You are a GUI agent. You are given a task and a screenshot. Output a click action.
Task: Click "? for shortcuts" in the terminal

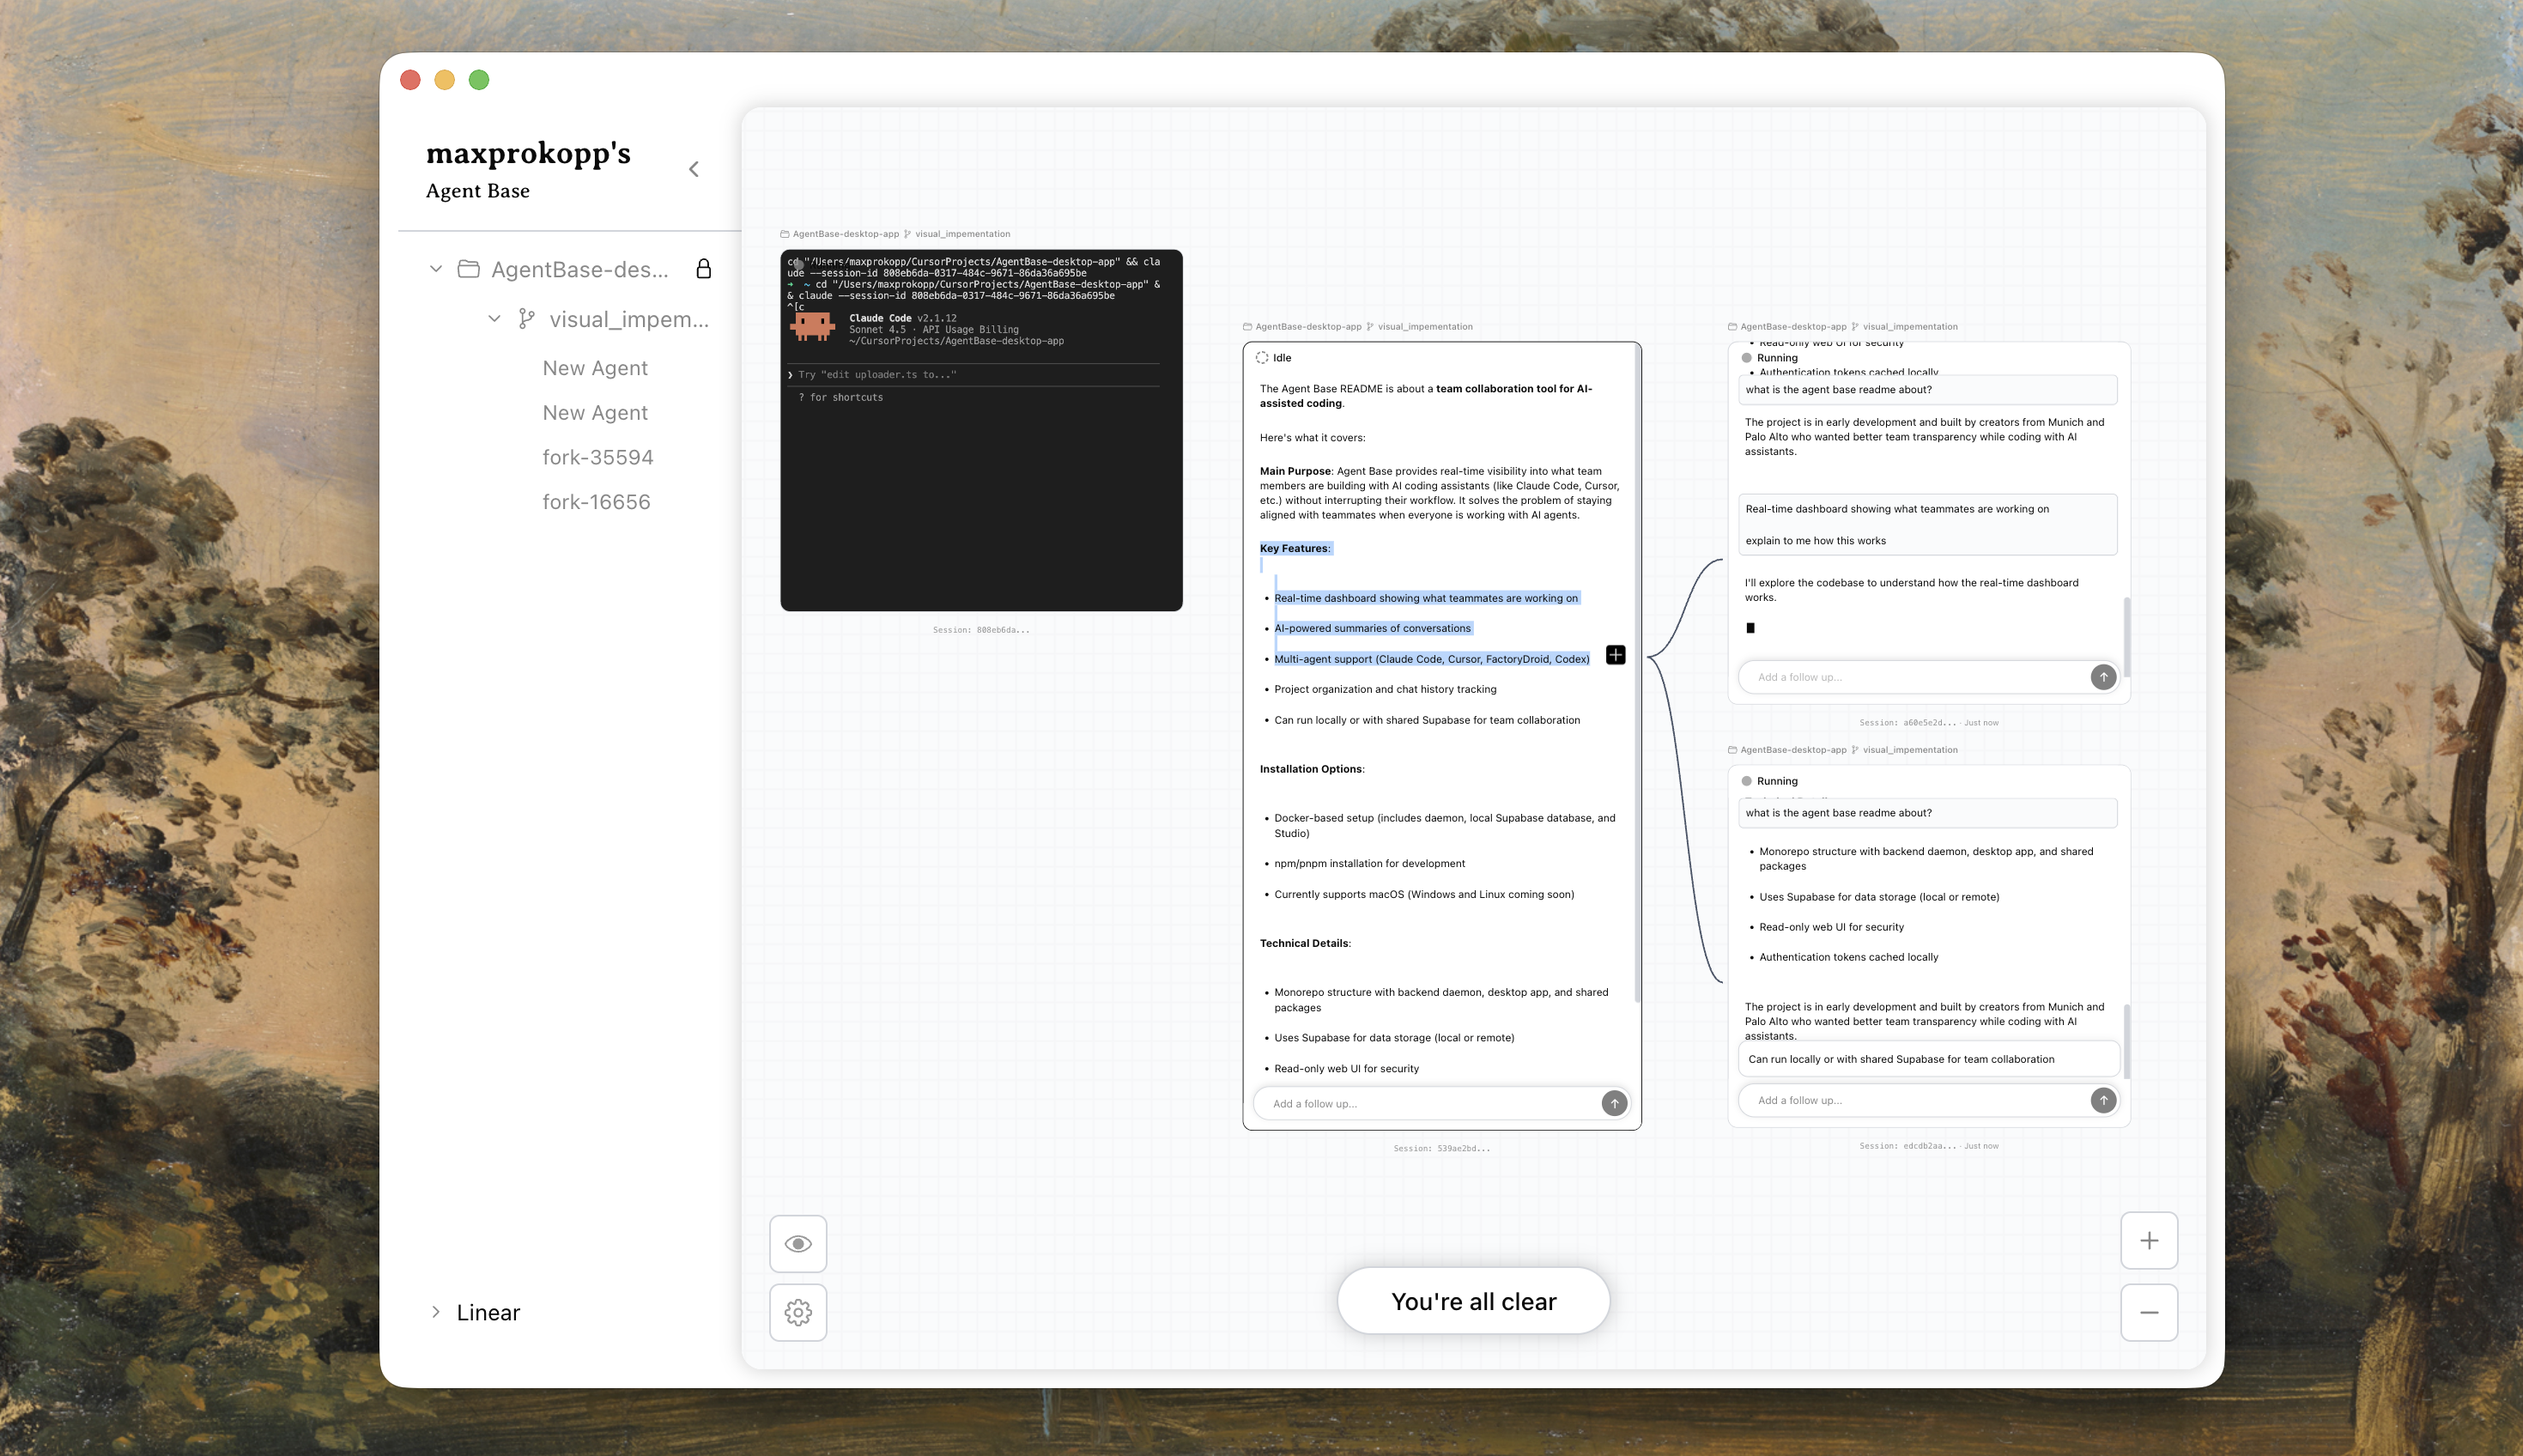(x=840, y=398)
